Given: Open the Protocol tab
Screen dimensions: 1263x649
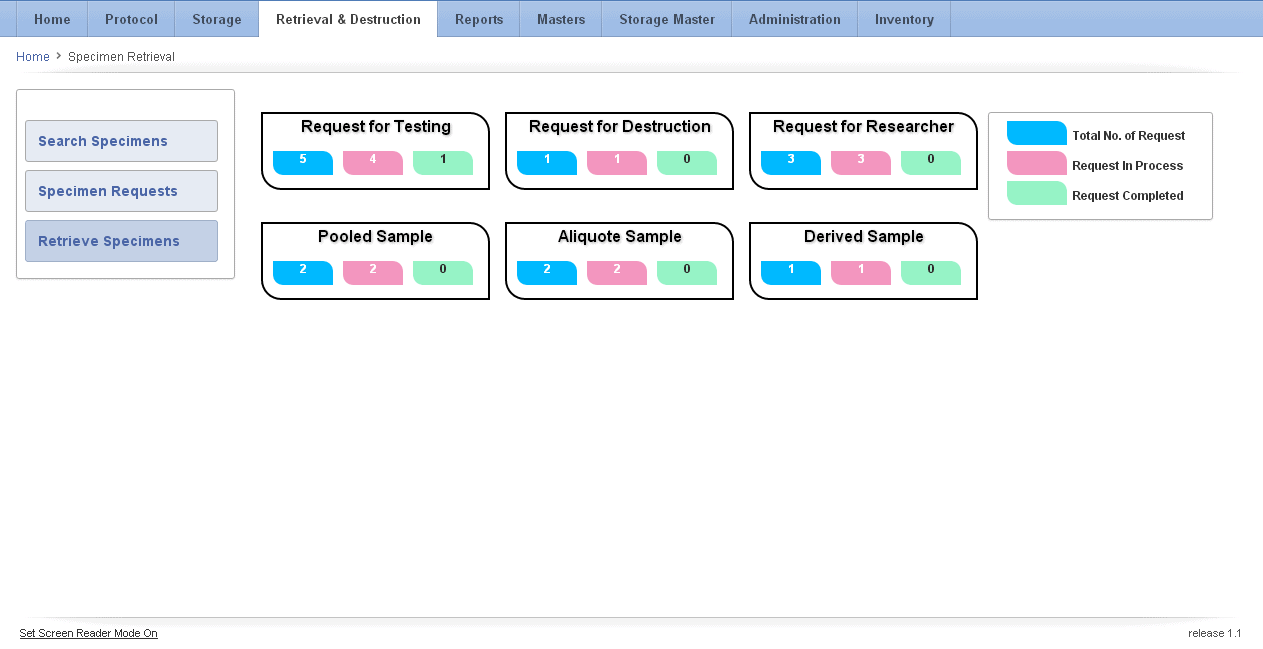Looking at the screenshot, I should [131, 19].
